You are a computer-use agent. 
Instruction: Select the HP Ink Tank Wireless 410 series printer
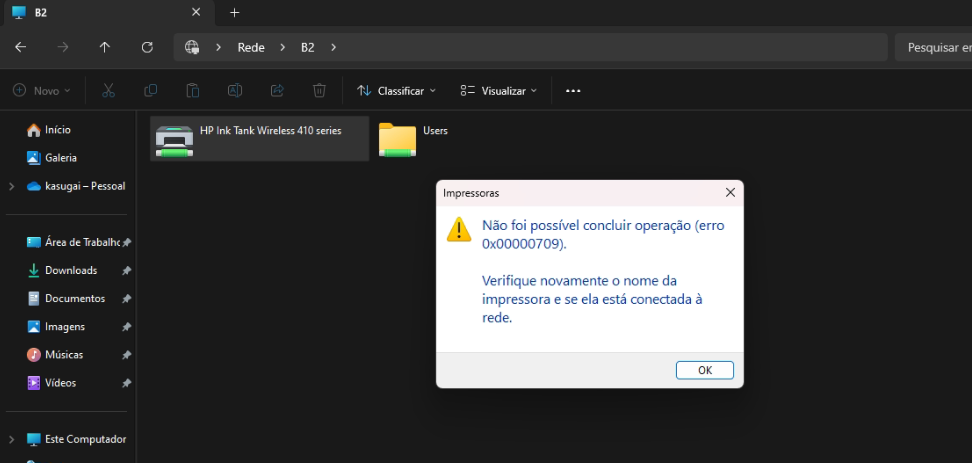(259, 139)
